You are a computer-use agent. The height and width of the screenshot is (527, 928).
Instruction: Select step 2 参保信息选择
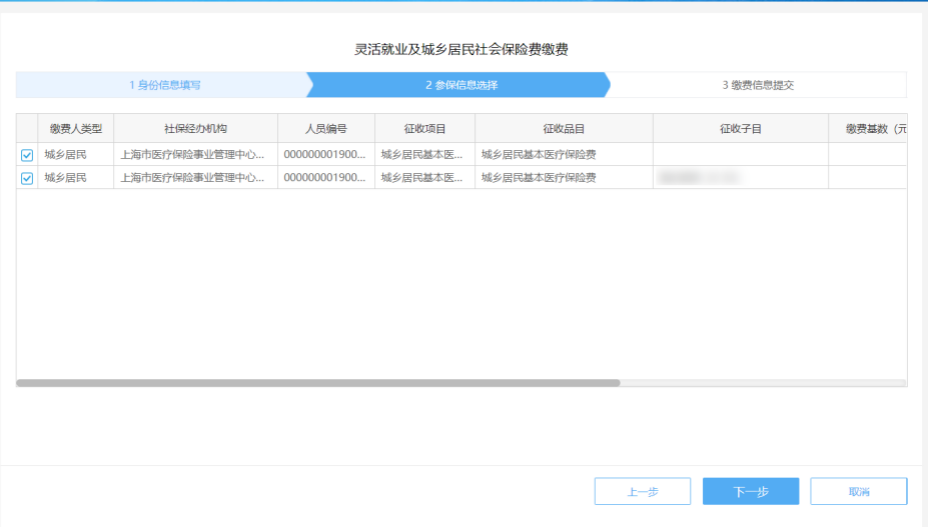pos(461,85)
